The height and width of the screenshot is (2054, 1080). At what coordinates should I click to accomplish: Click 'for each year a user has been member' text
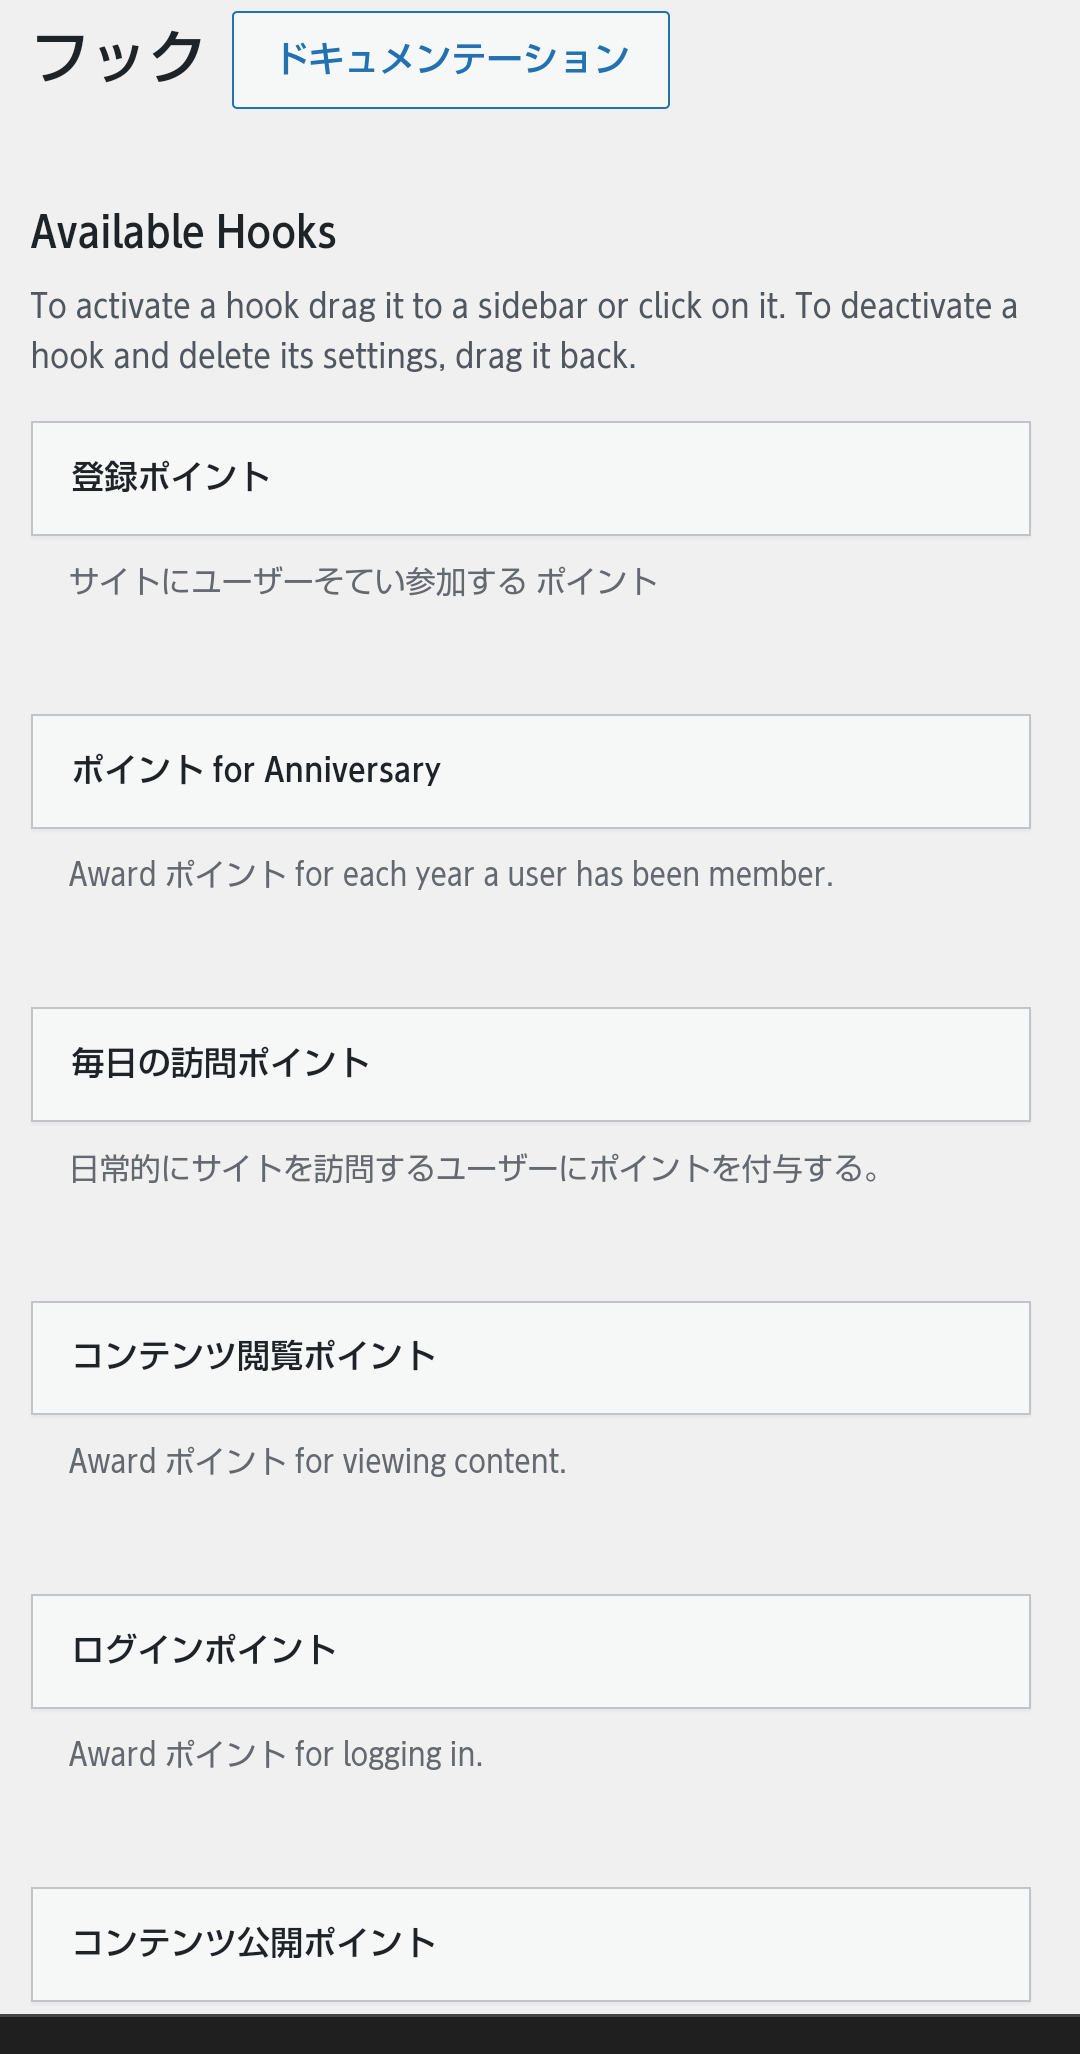click(563, 874)
